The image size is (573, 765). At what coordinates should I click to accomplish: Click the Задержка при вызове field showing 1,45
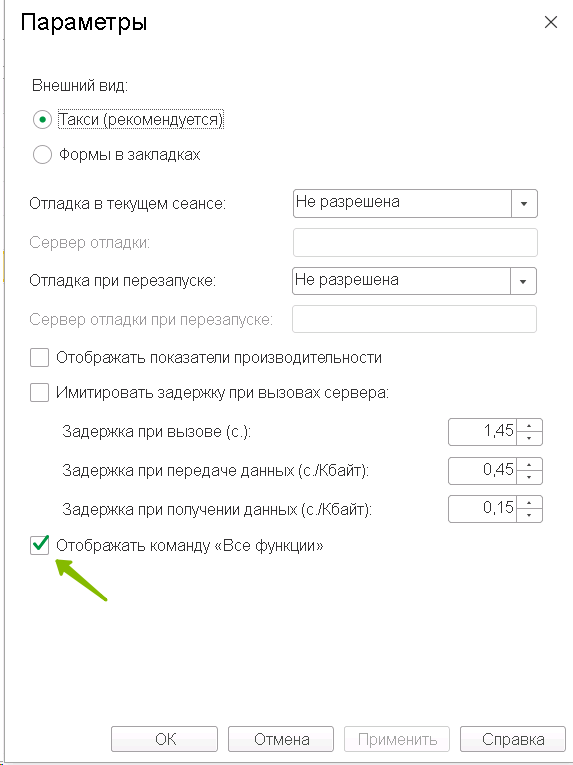pyautogui.click(x=483, y=432)
